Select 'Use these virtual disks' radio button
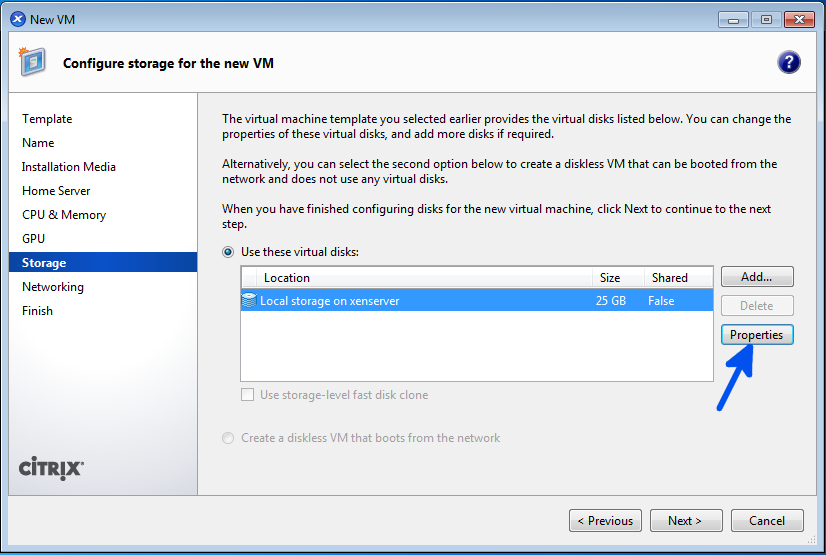This screenshot has width=826, height=555. pos(228,252)
